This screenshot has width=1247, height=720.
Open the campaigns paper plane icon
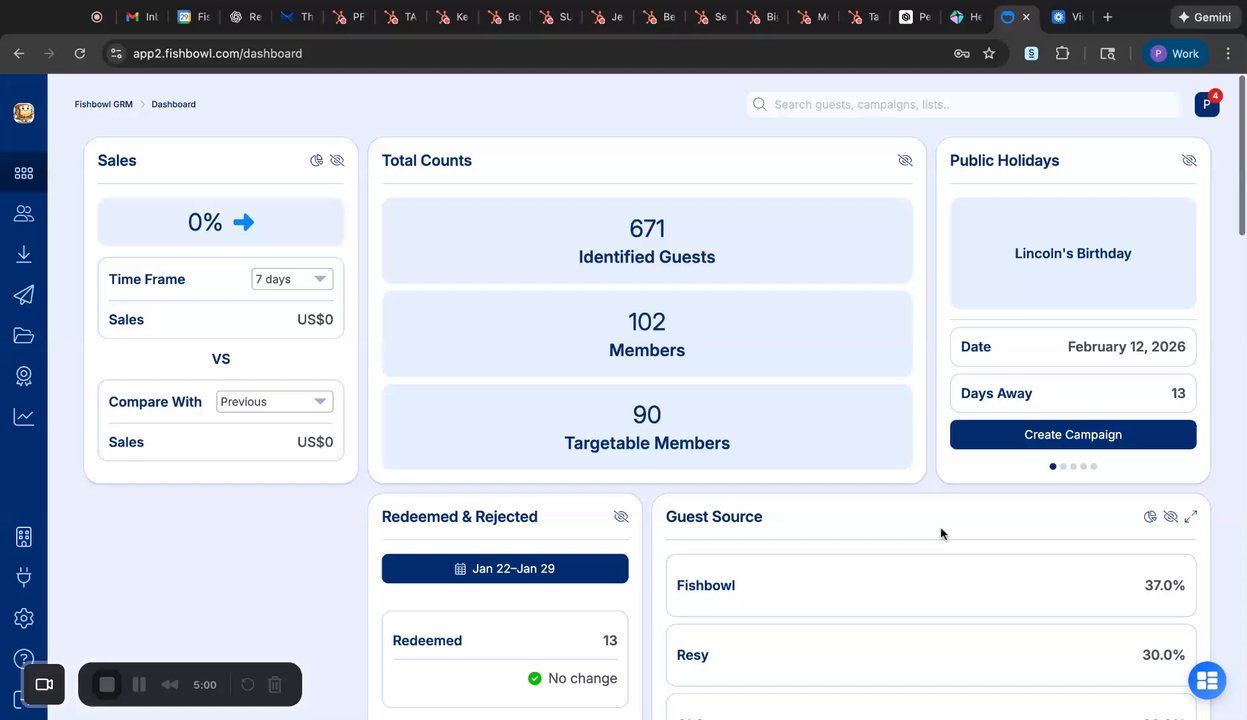click(24, 295)
